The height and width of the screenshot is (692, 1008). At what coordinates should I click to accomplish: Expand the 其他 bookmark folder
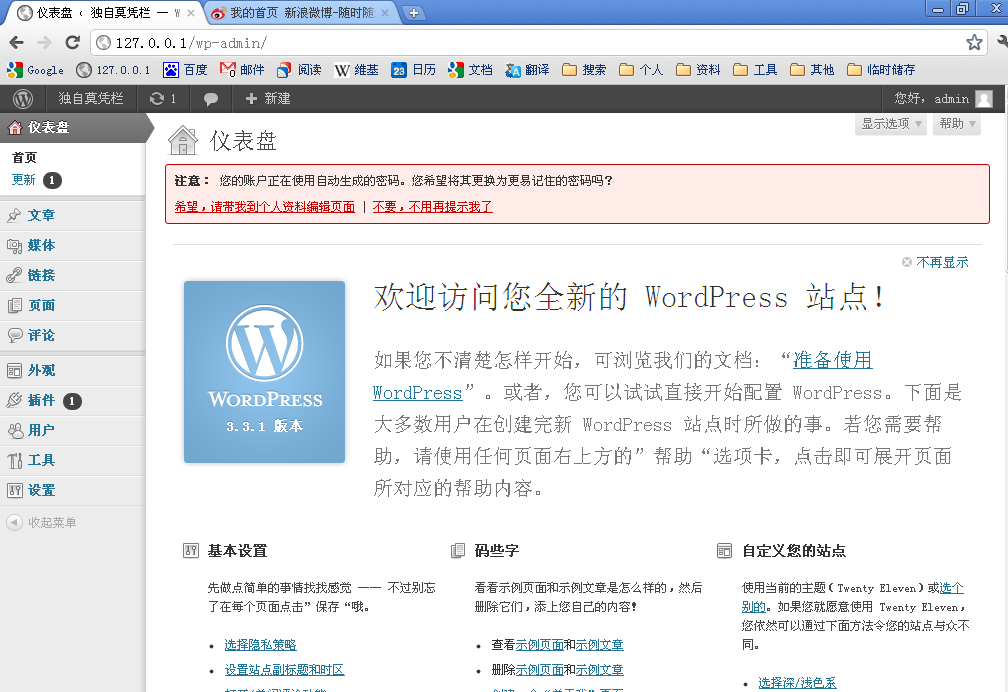click(812, 69)
